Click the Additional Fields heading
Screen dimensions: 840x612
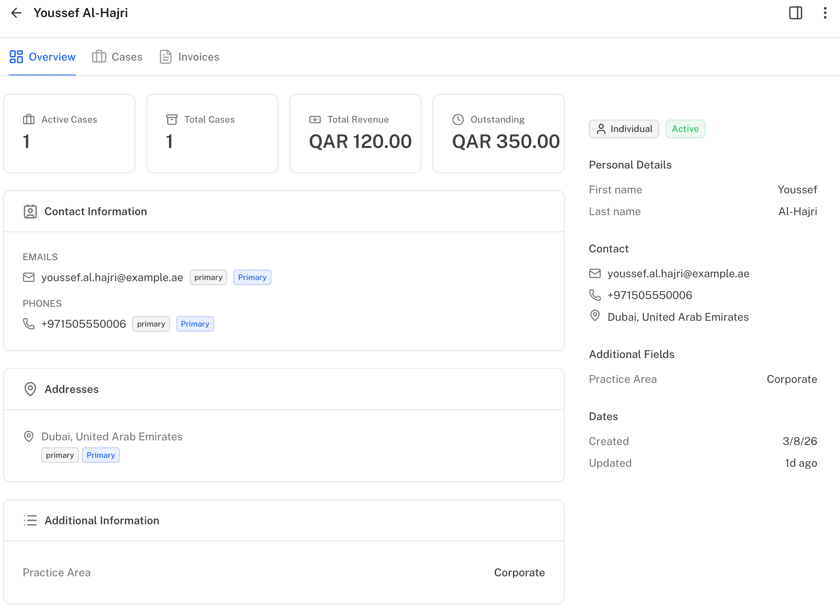(632, 354)
